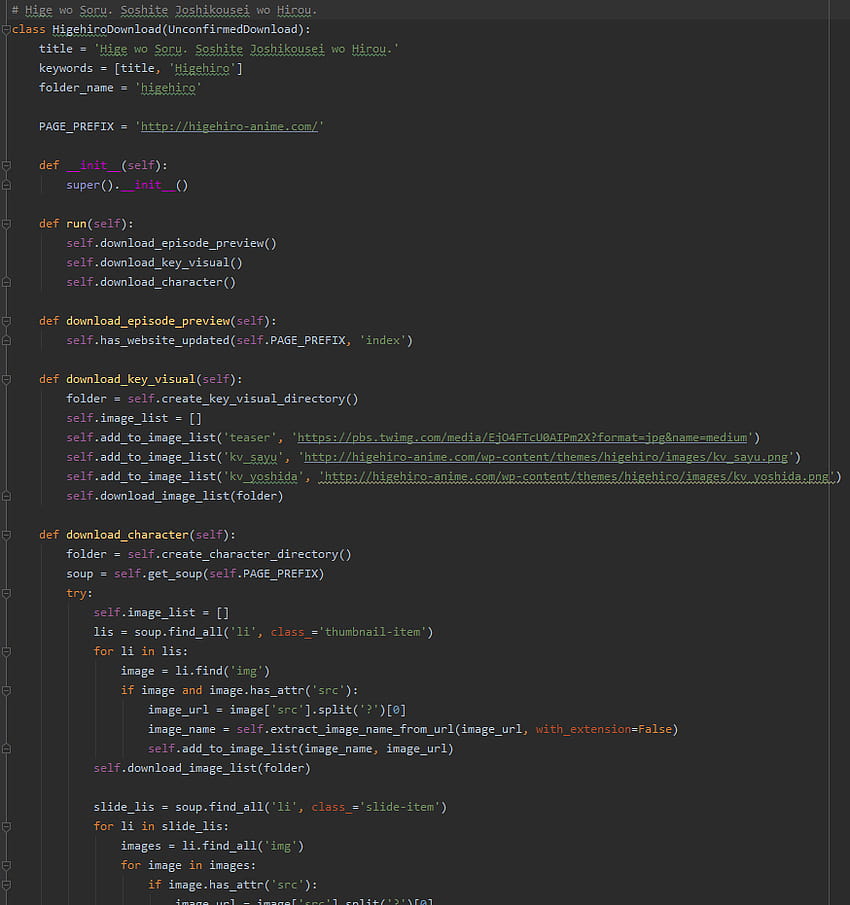Screen dimensions: 850x905
Task: Click the 'thumbnail-item' class string
Action: 372,632
